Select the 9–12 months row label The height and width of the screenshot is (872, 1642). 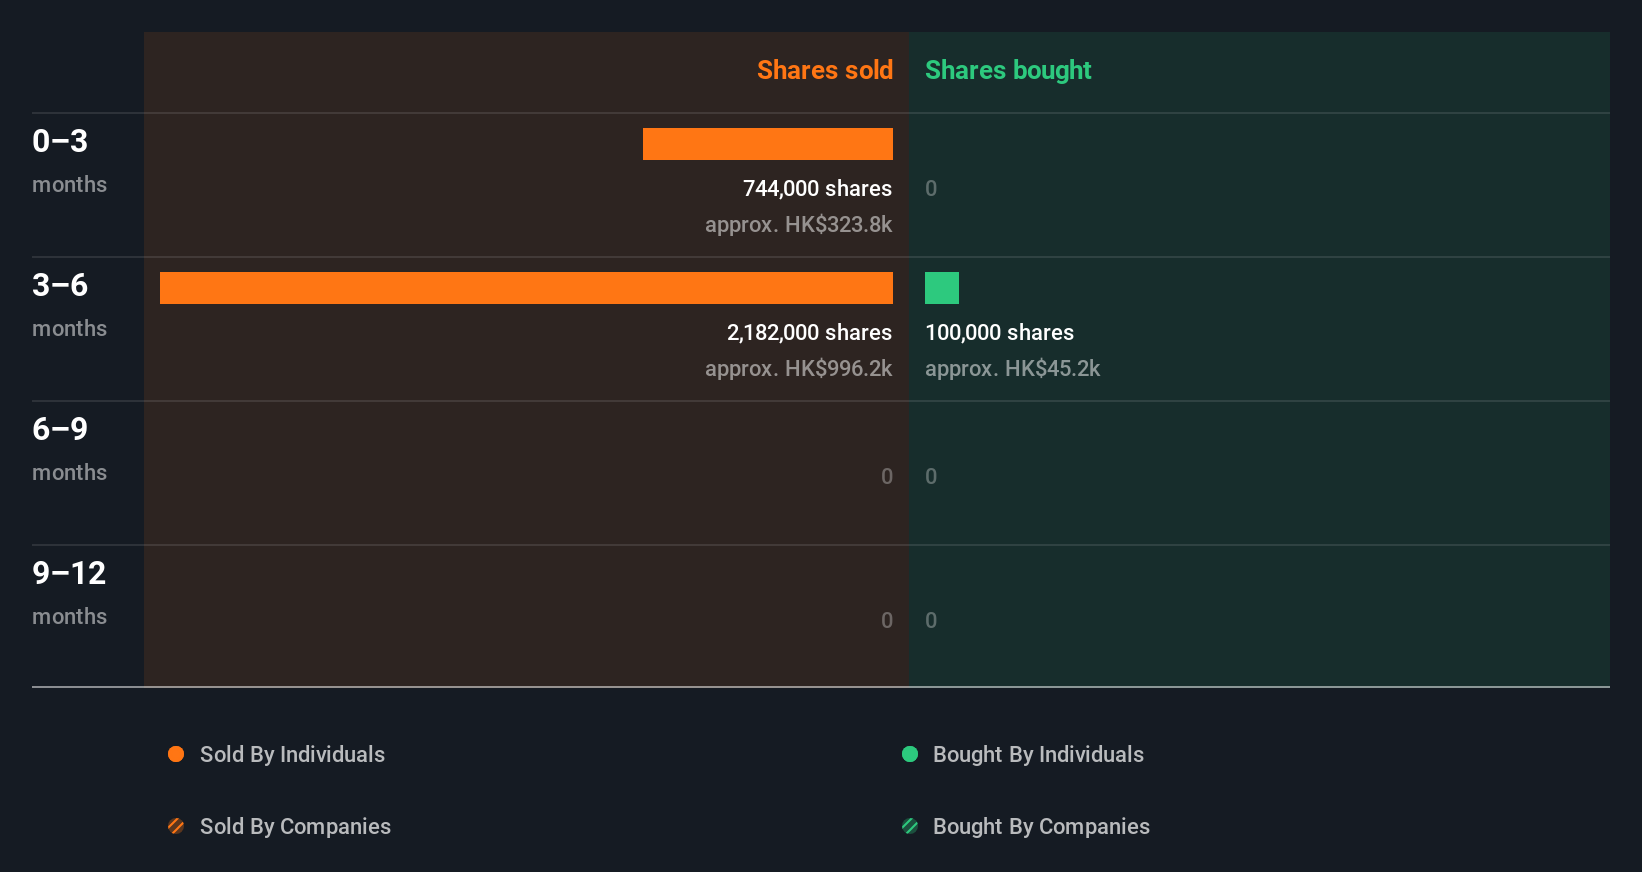point(69,592)
